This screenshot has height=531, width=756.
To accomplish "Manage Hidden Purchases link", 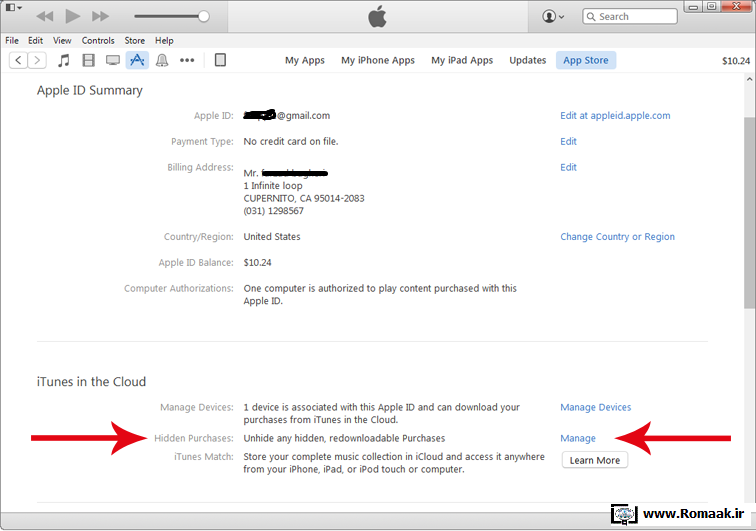I will pos(578,438).
